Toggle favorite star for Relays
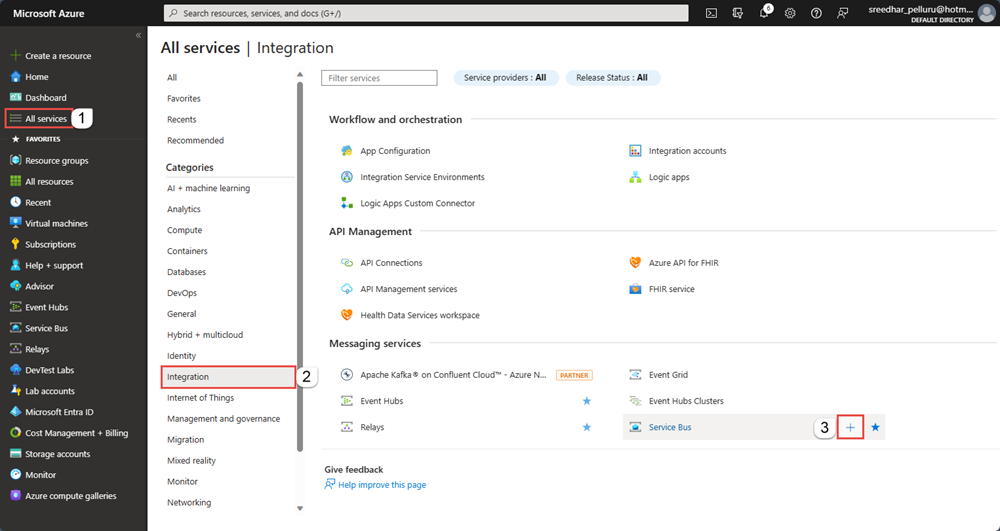 tap(587, 427)
